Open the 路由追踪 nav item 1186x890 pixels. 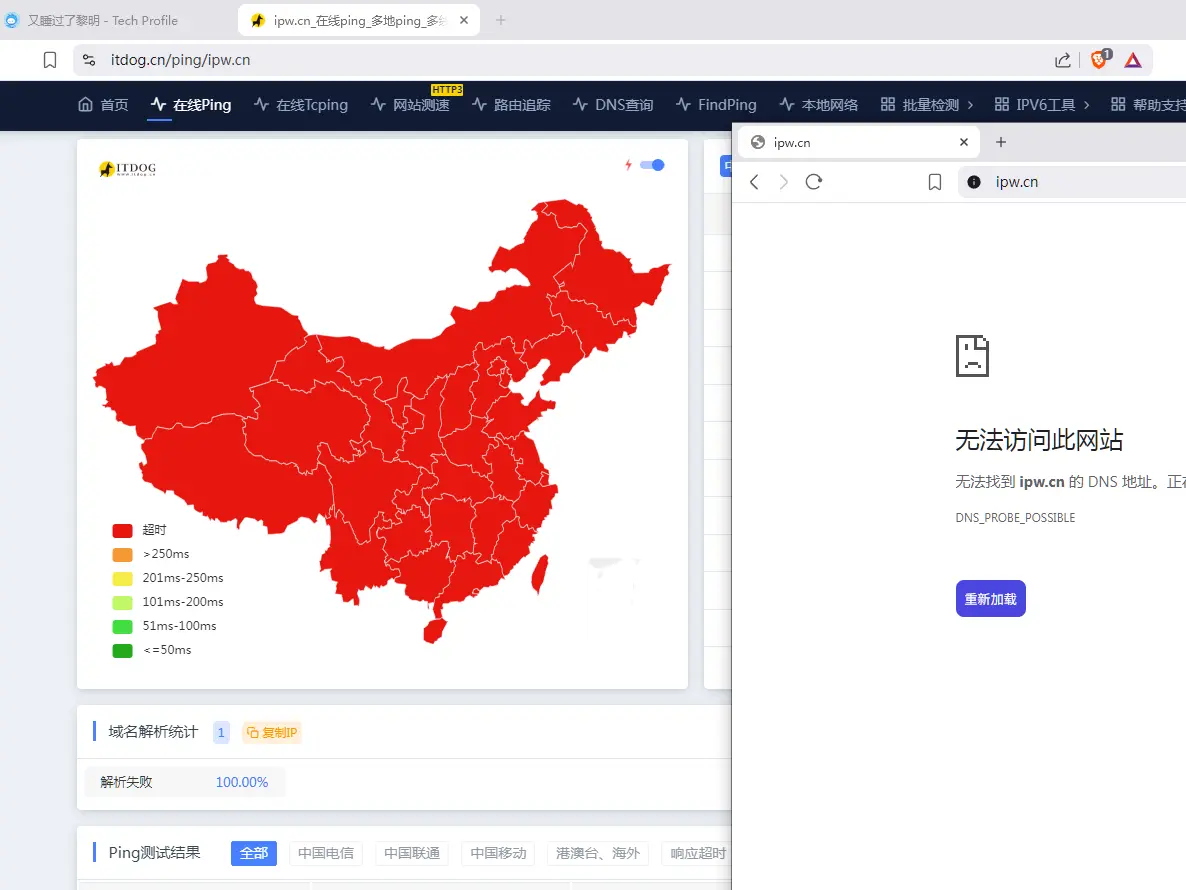point(511,105)
